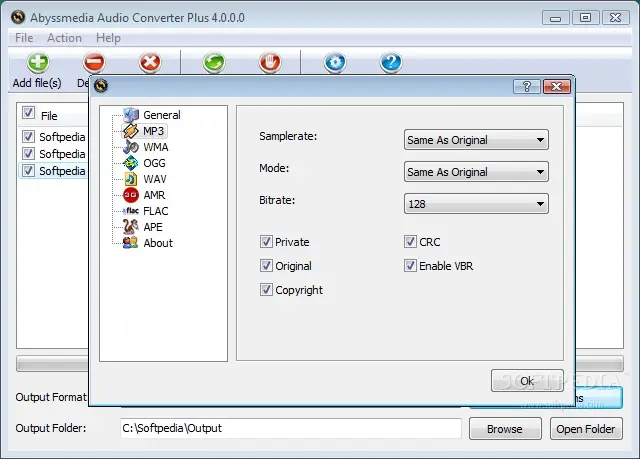Toggle the Private checkbox
The width and height of the screenshot is (640, 459).
coord(266,242)
